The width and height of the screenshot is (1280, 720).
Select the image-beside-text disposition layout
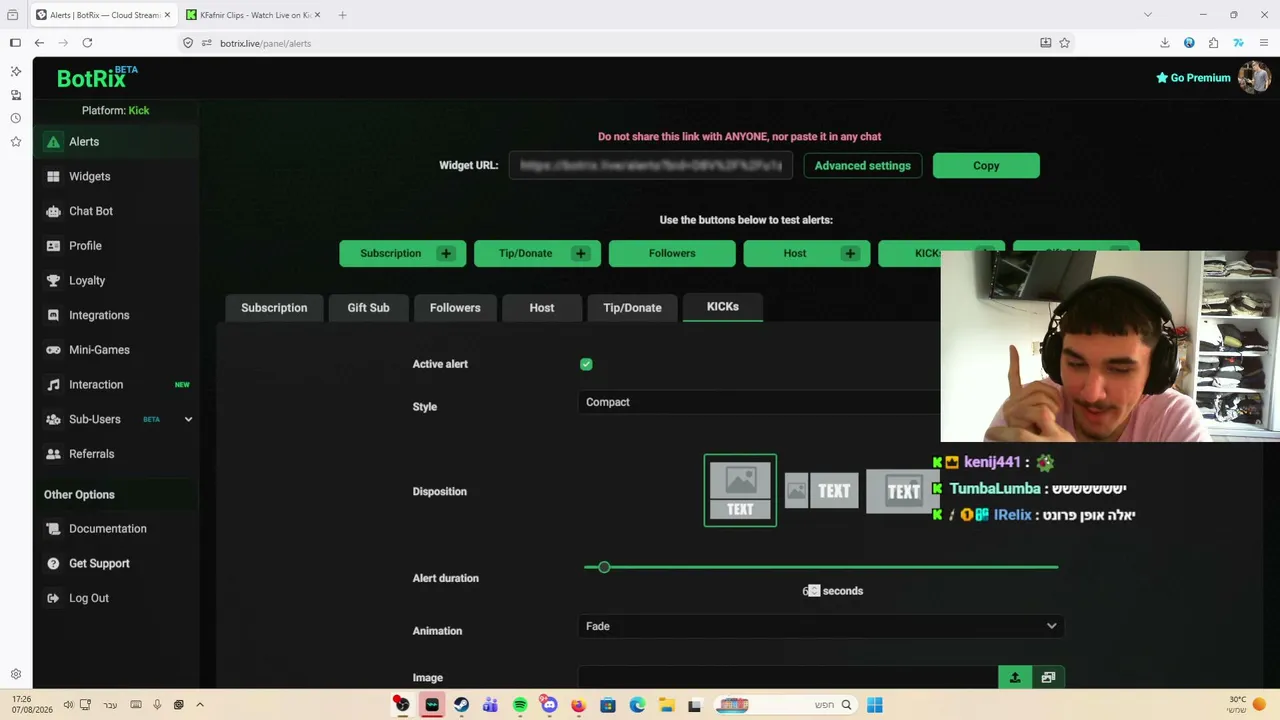click(821, 491)
